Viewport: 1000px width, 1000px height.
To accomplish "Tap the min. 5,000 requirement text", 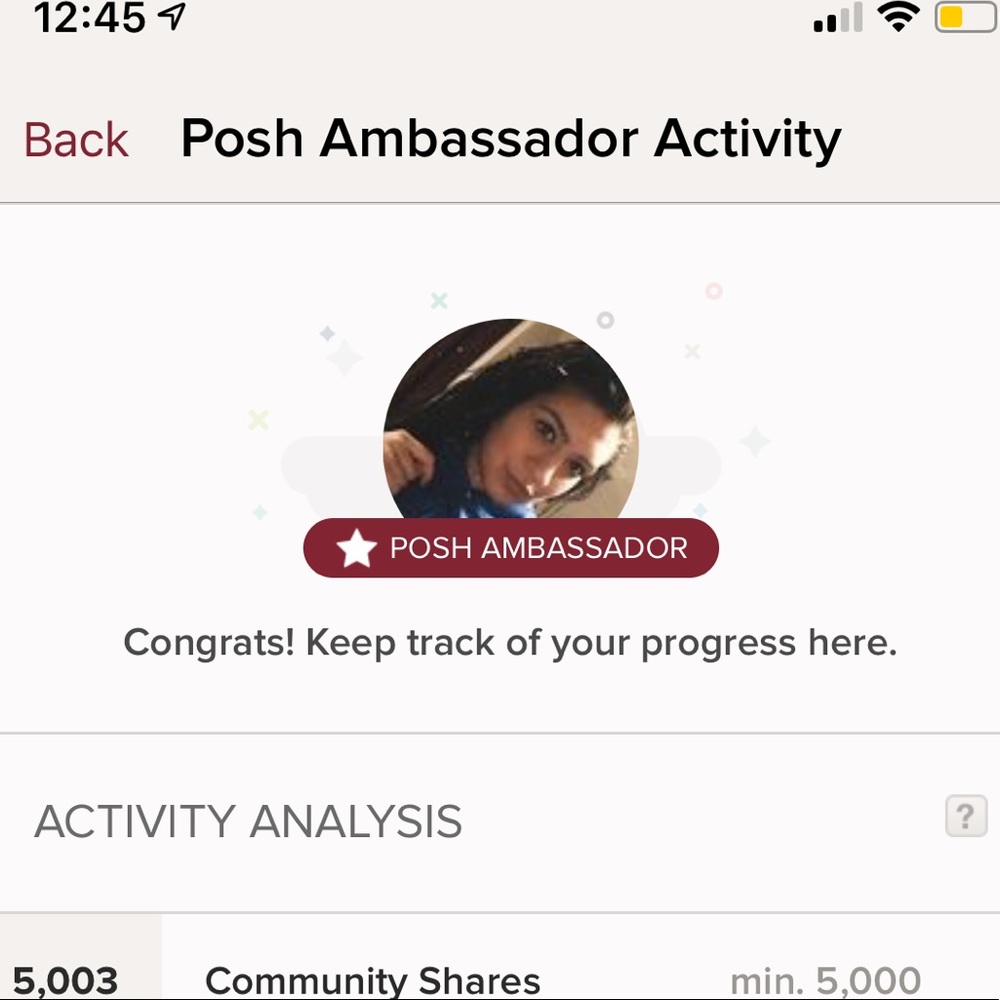I will click(825, 981).
